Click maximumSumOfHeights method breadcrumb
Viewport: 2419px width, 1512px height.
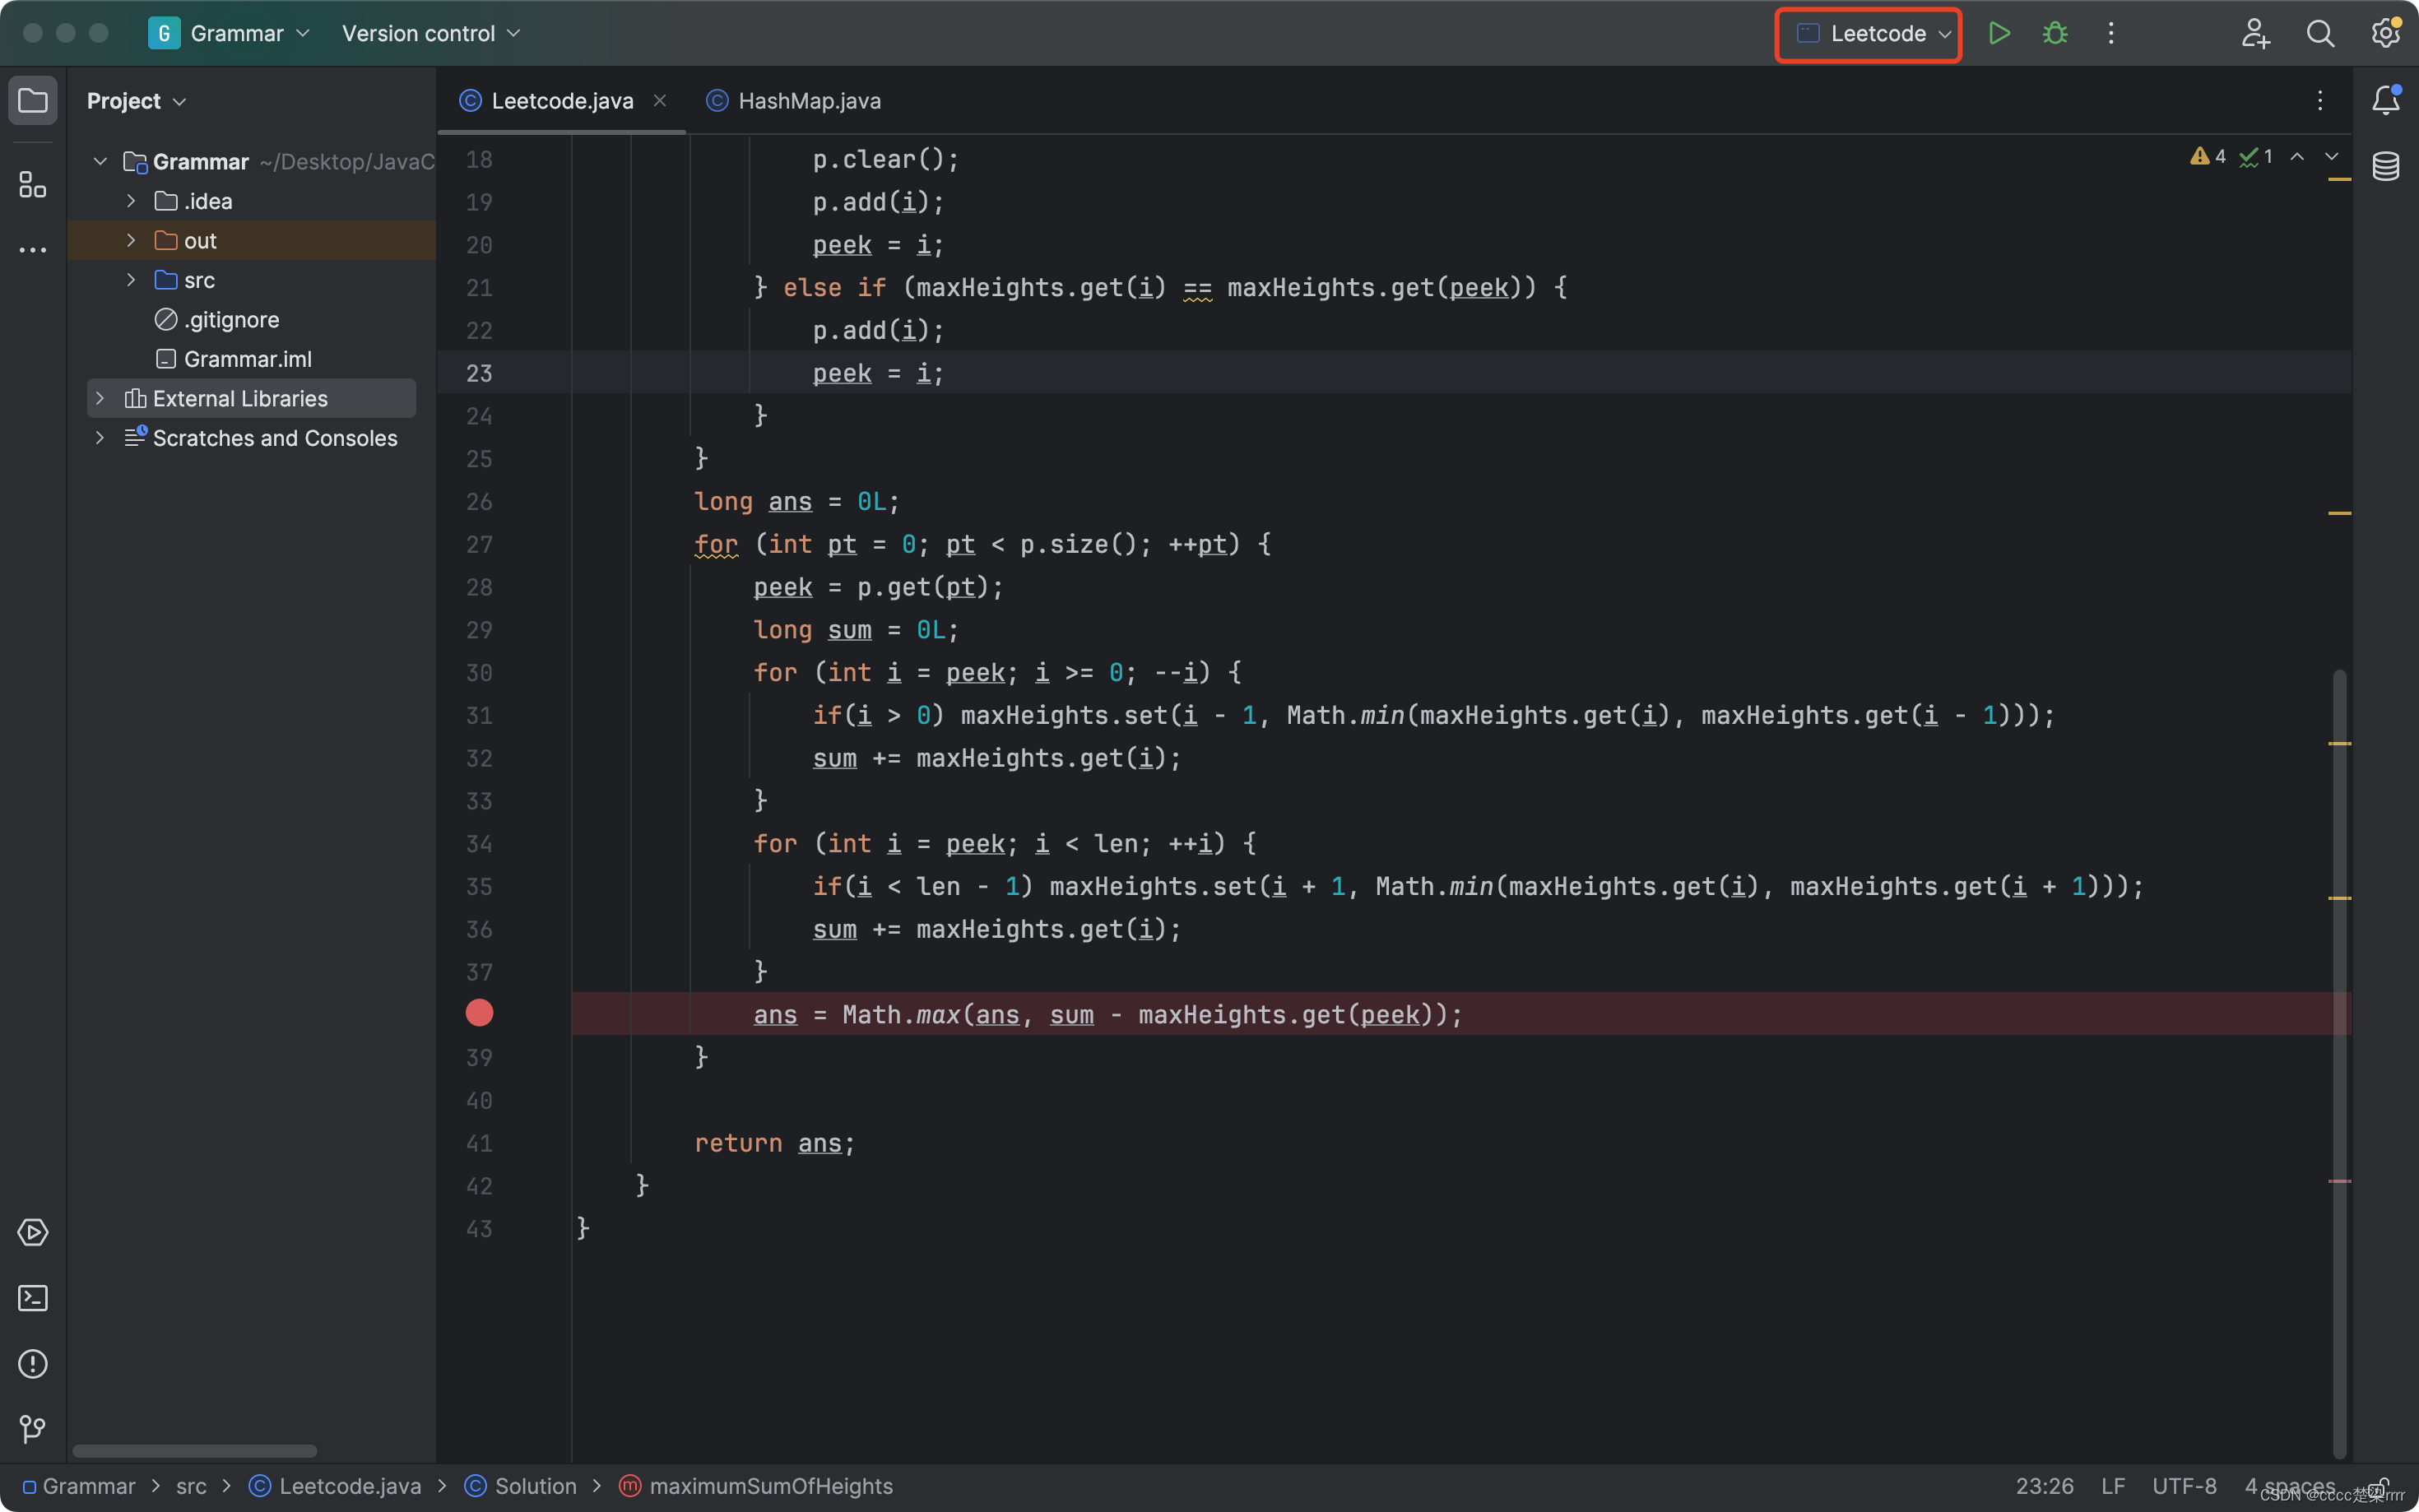coord(756,1486)
